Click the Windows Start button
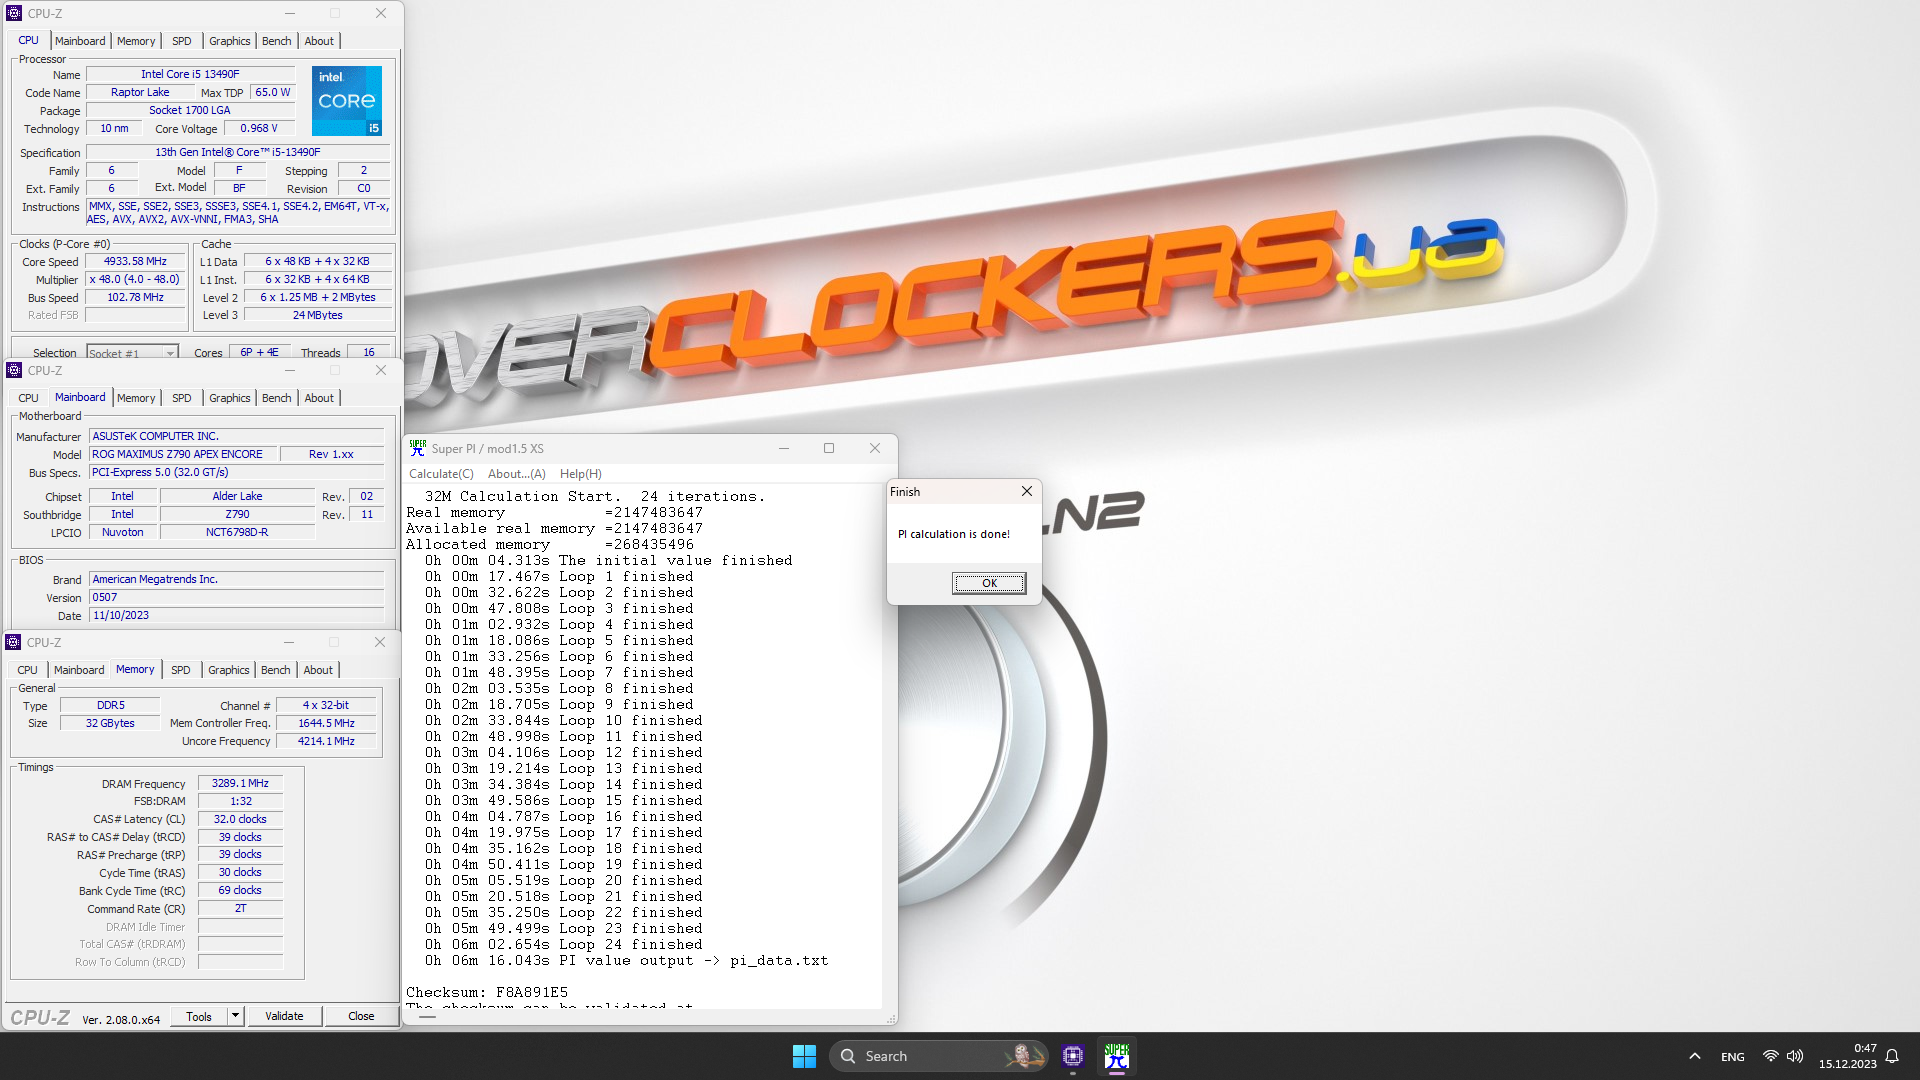The height and width of the screenshot is (1080, 1920). pyautogui.click(x=804, y=1055)
